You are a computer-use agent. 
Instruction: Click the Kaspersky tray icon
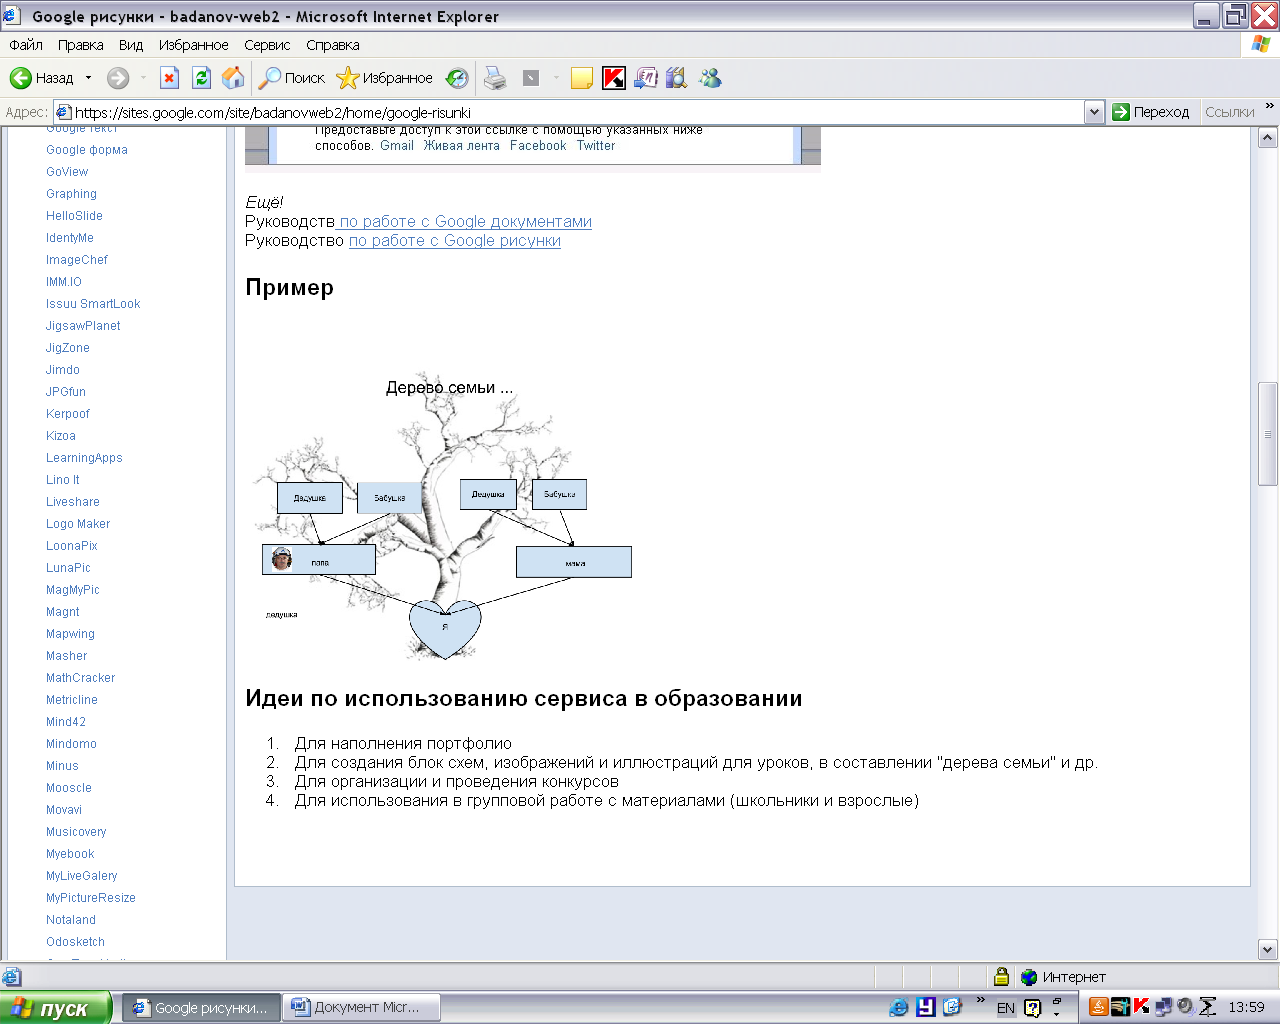pyautogui.click(x=1141, y=1007)
